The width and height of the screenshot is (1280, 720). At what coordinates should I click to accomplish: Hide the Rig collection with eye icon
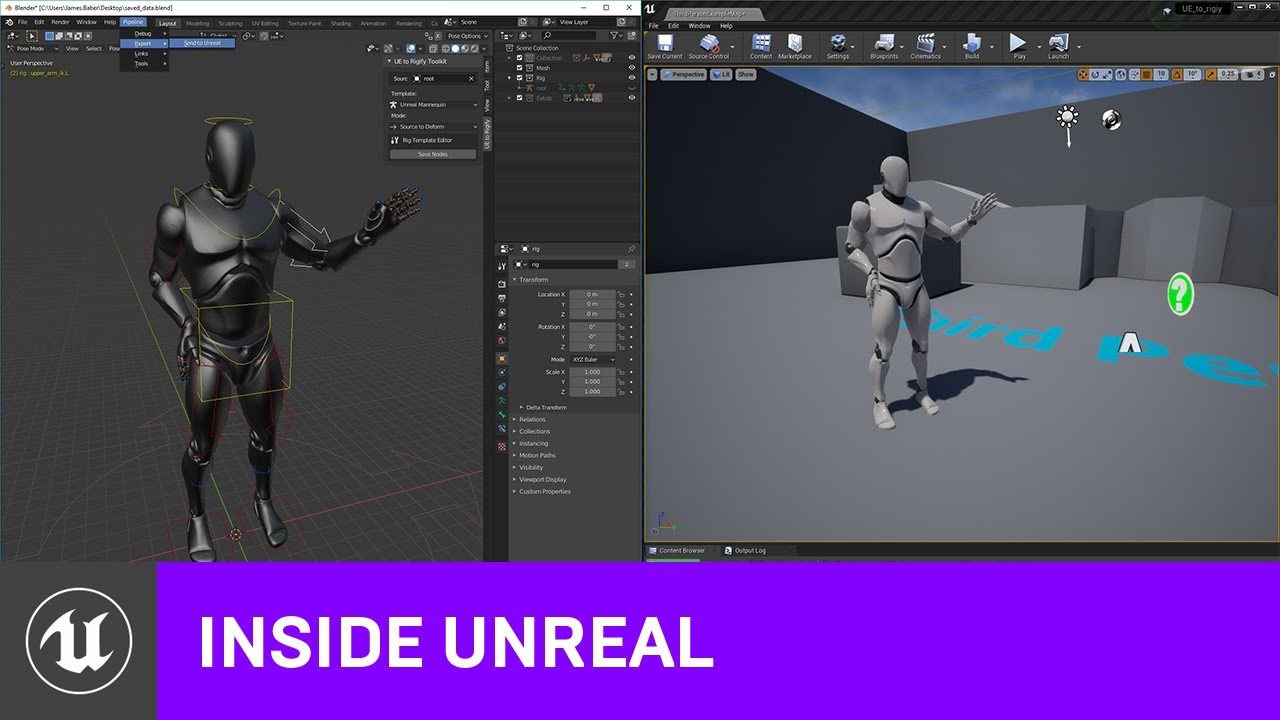coord(631,78)
